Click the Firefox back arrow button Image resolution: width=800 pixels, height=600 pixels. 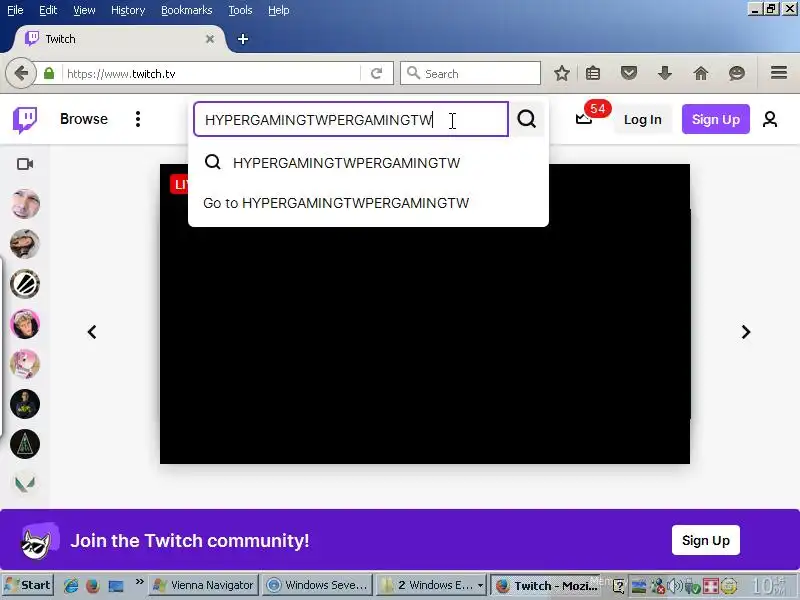[21, 73]
